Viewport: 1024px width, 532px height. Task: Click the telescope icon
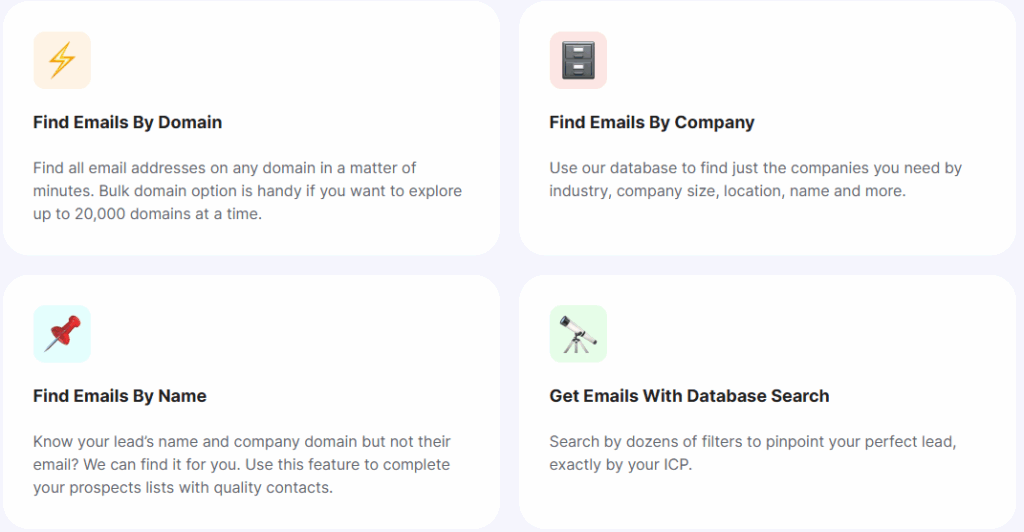(x=578, y=334)
